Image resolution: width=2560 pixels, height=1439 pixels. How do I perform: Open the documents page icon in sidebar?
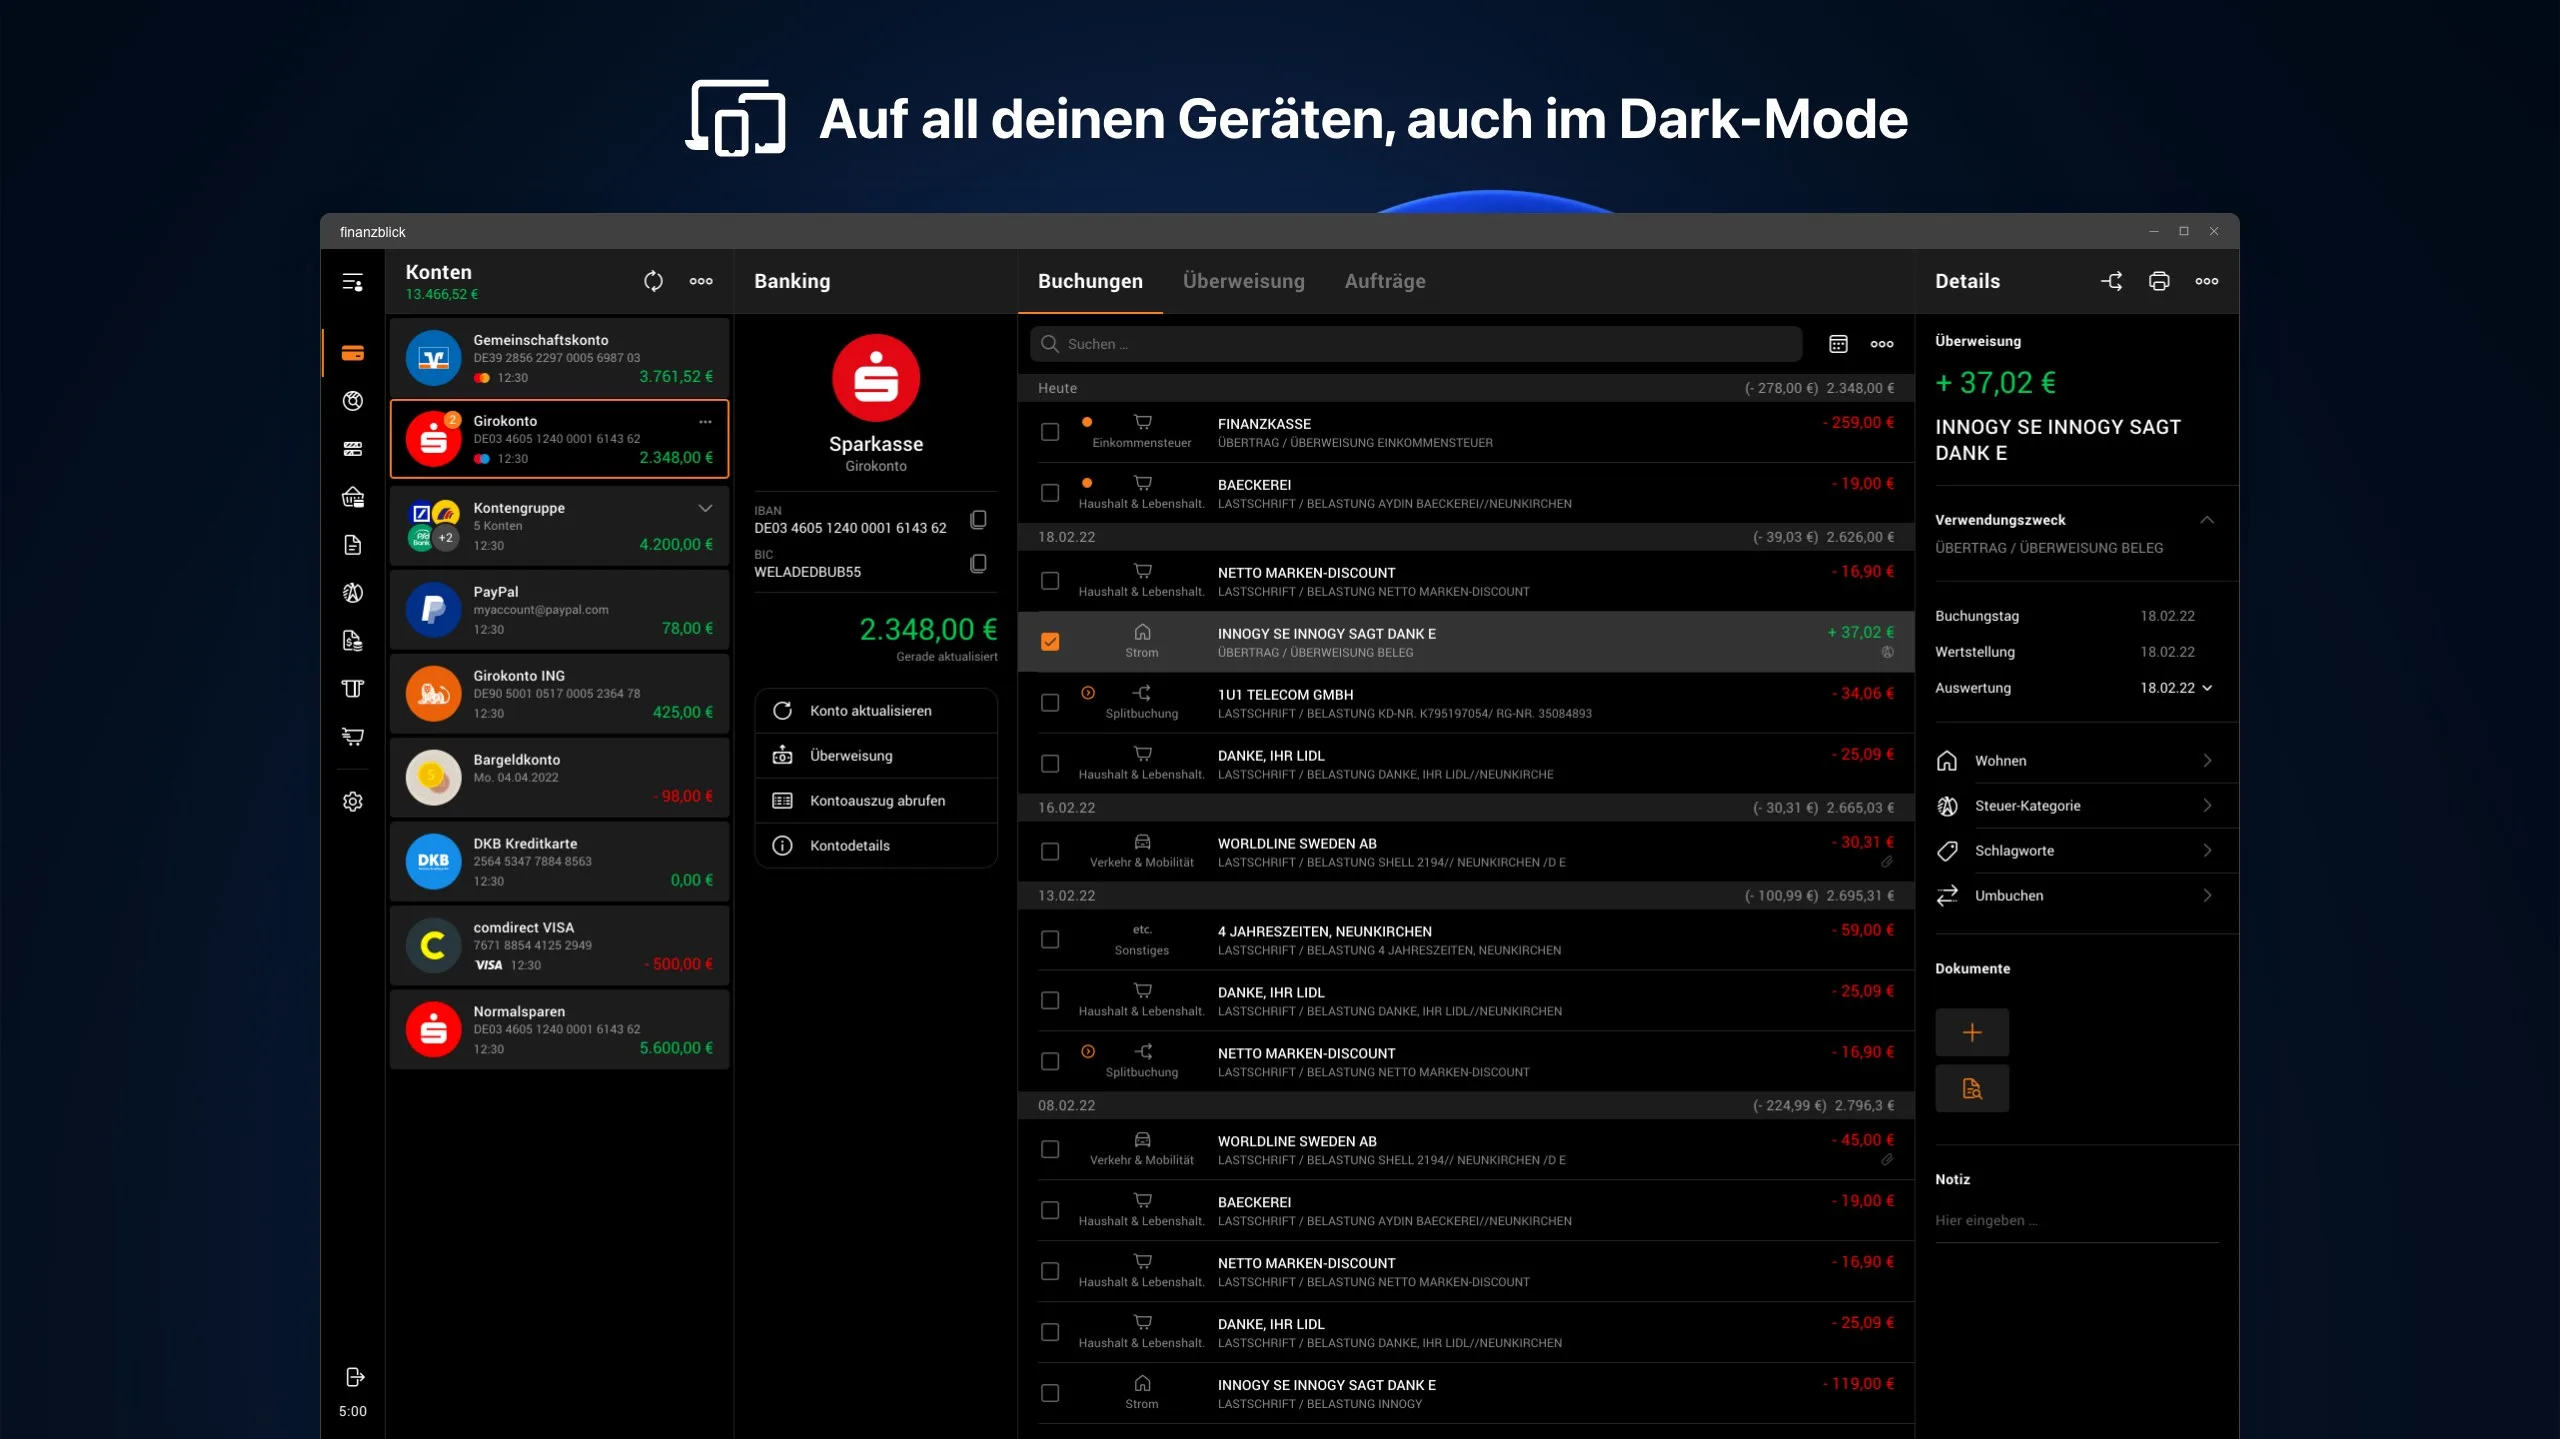(x=352, y=545)
